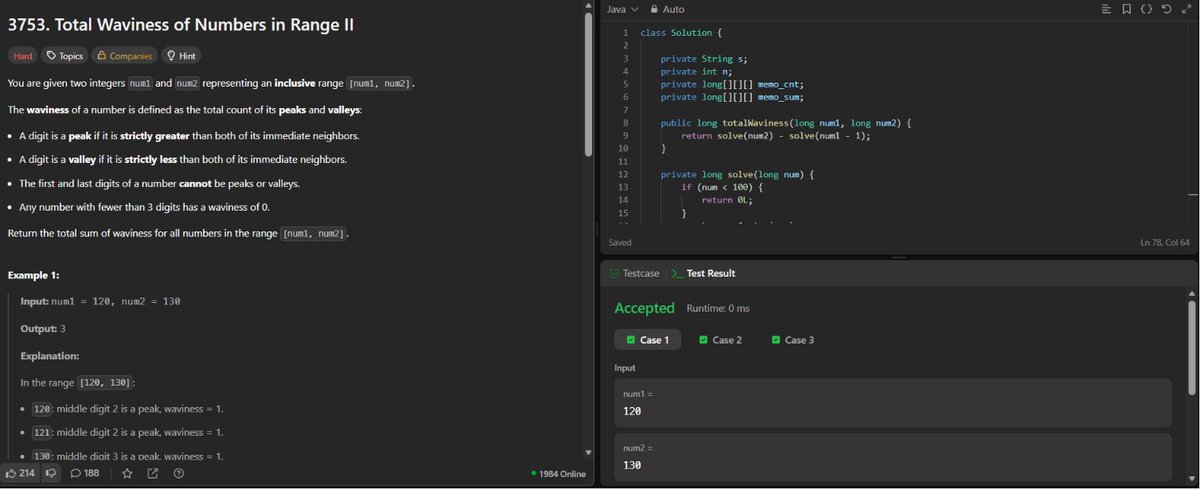The height and width of the screenshot is (489, 1200).
Task: Expand the editor to fullscreen
Action: pos(1186,9)
